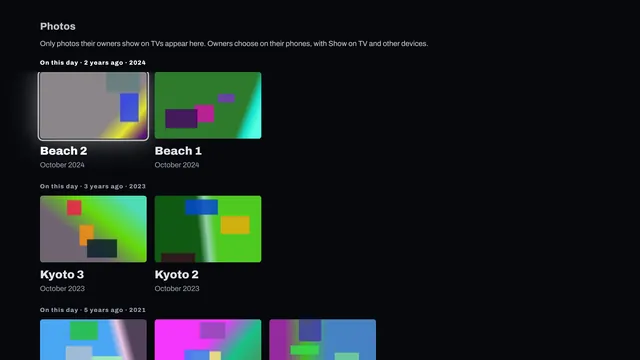Select the On this day 5 years ago header
Image resolution: width=640 pixels, height=360 pixels.
click(93, 310)
